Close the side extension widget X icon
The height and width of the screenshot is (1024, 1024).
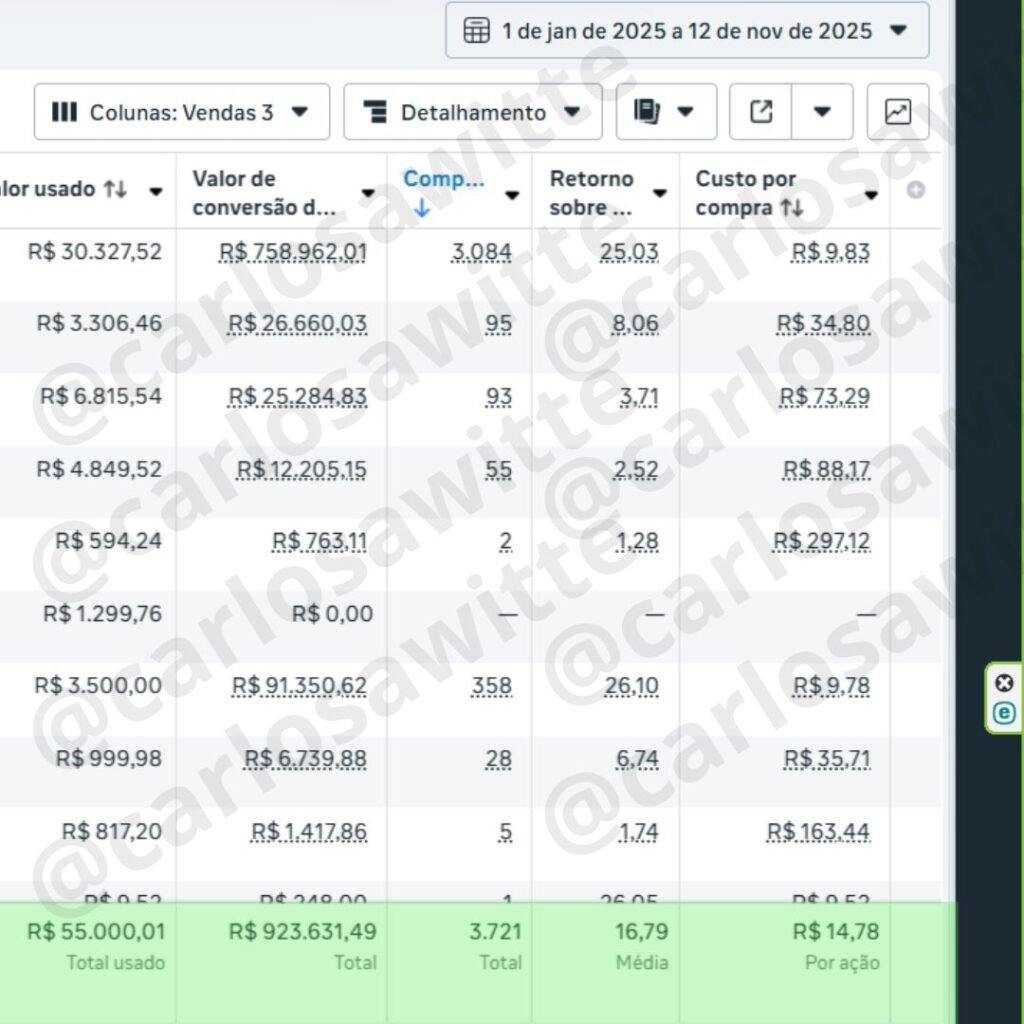(x=1004, y=683)
